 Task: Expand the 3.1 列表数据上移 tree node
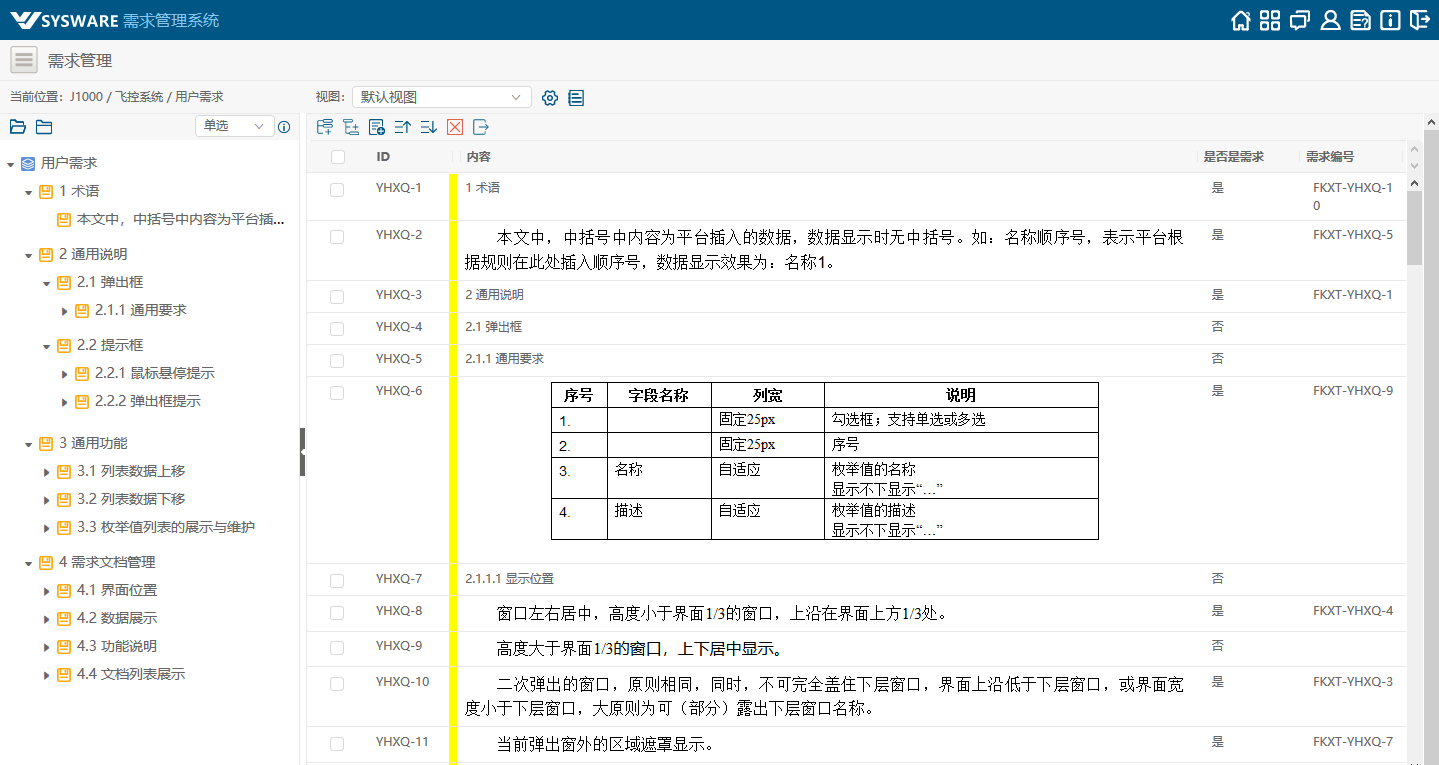point(46,472)
